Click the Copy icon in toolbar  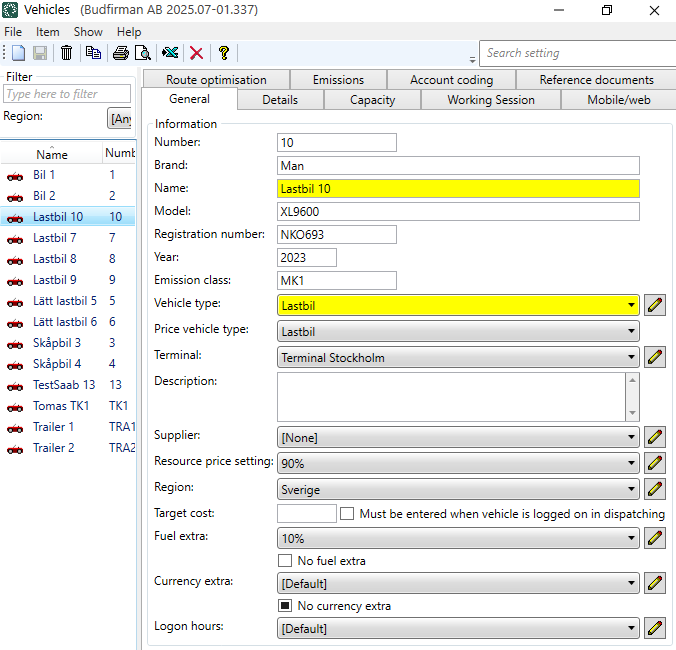[x=93, y=53]
